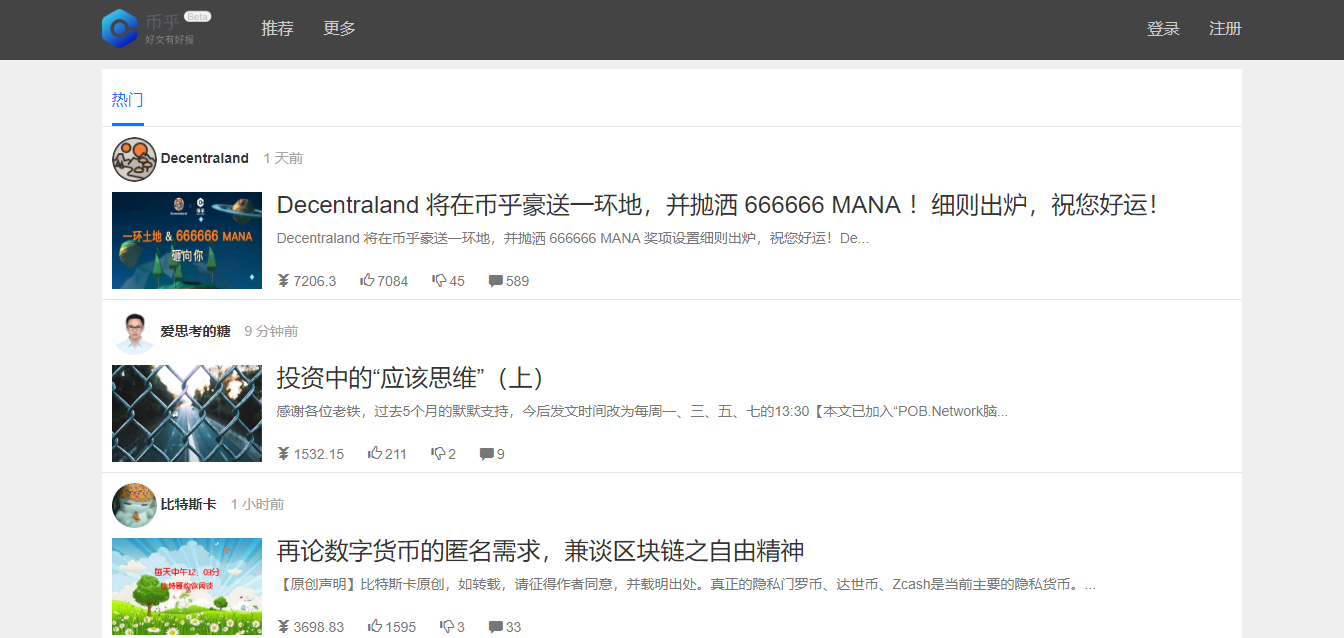Viewport: 1344px width, 638px height.
Task: Upvote the article with 1595 likes
Action: click(x=375, y=627)
